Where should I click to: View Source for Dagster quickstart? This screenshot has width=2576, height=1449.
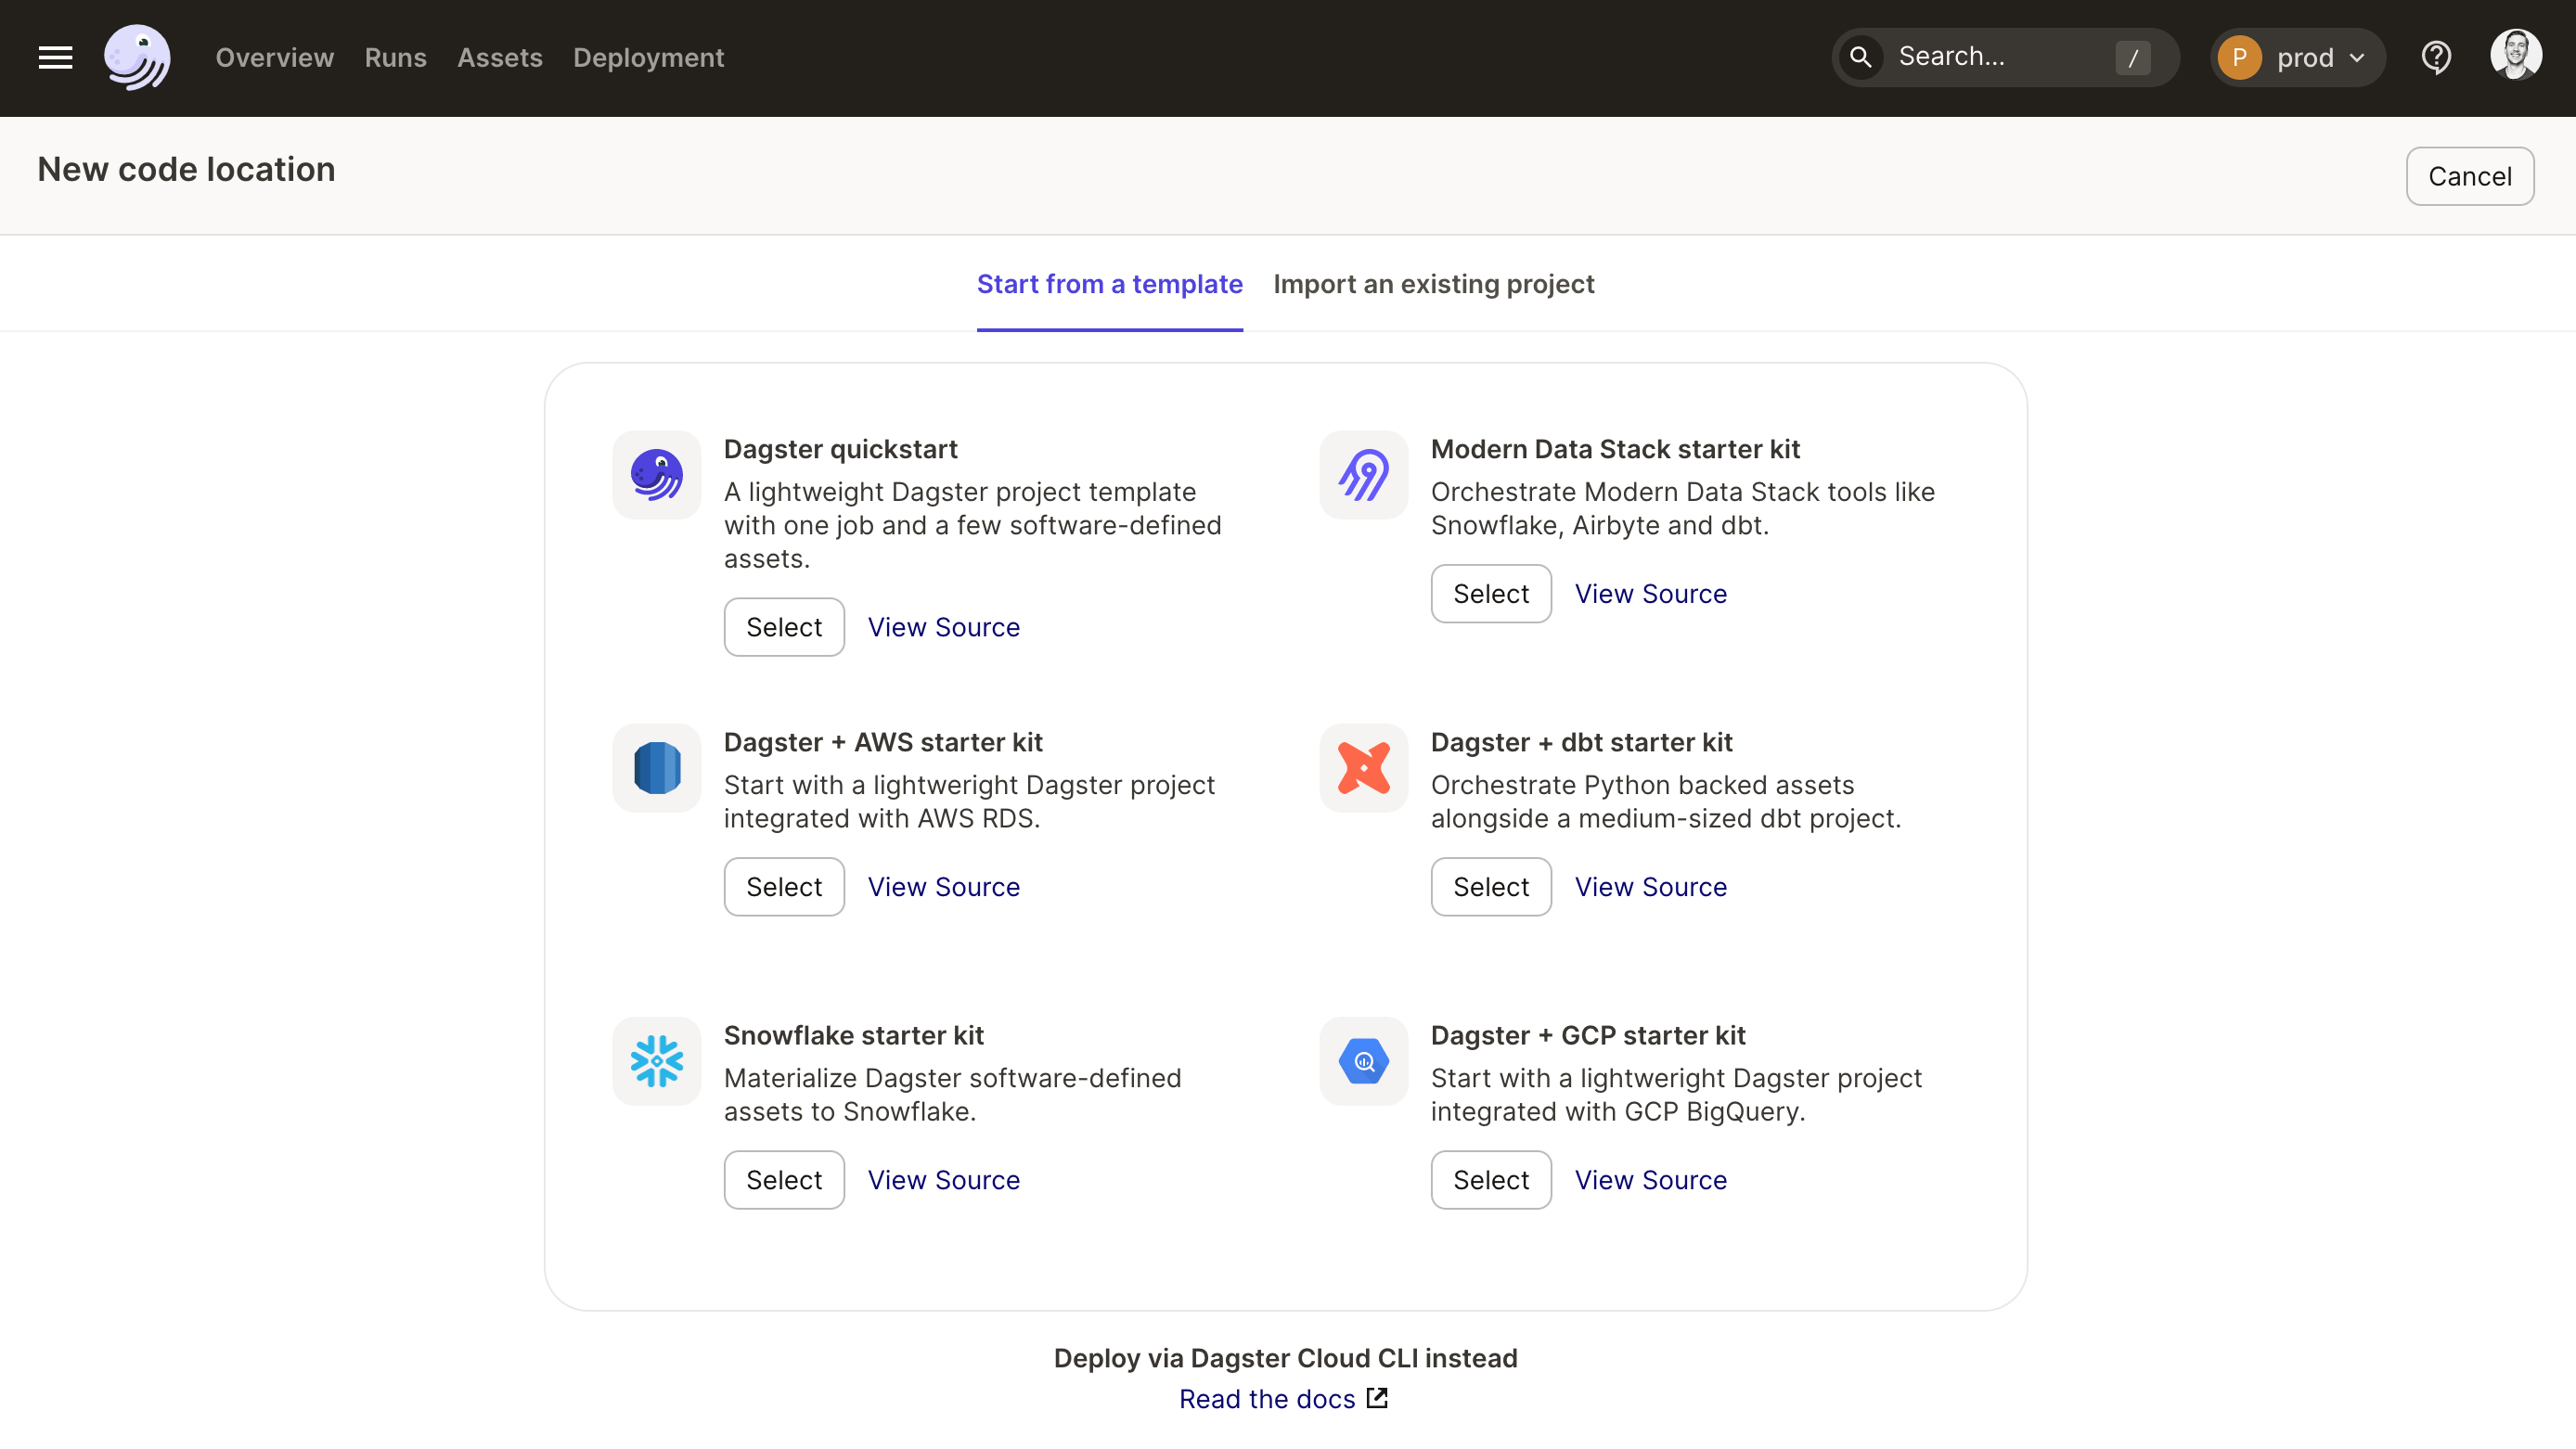coord(944,627)
